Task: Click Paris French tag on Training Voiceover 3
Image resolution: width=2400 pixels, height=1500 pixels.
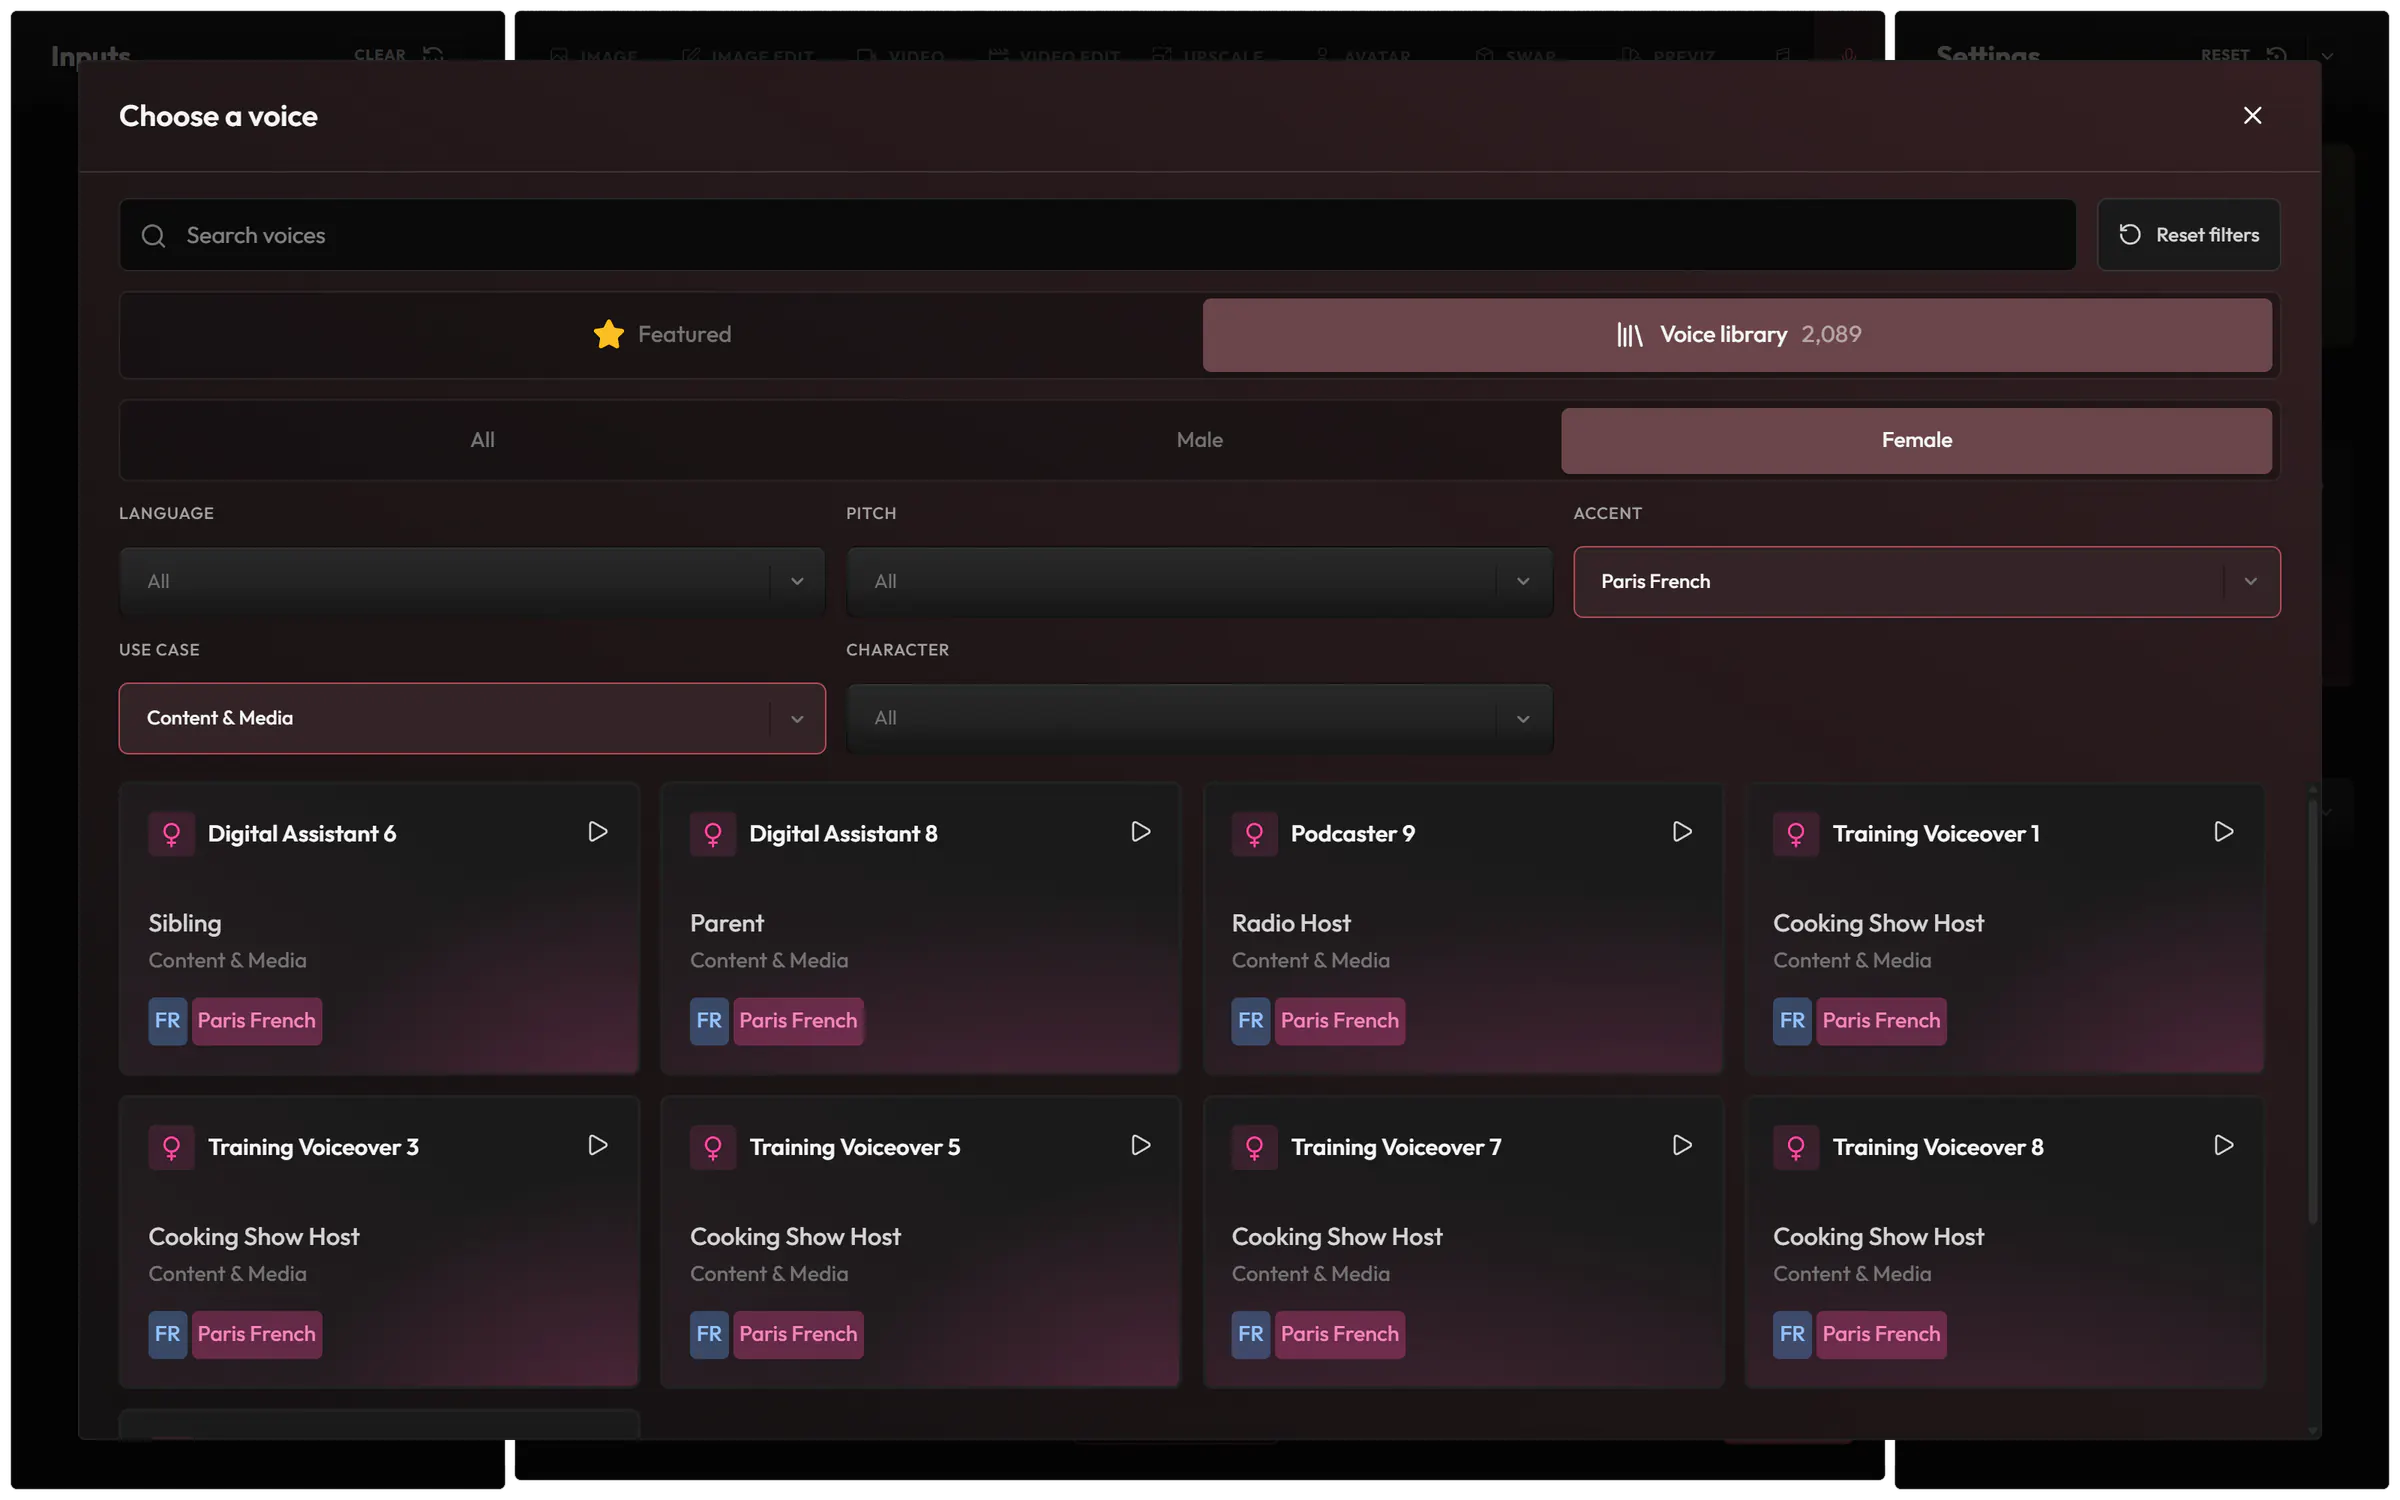Action: [x=256, y=1334]
